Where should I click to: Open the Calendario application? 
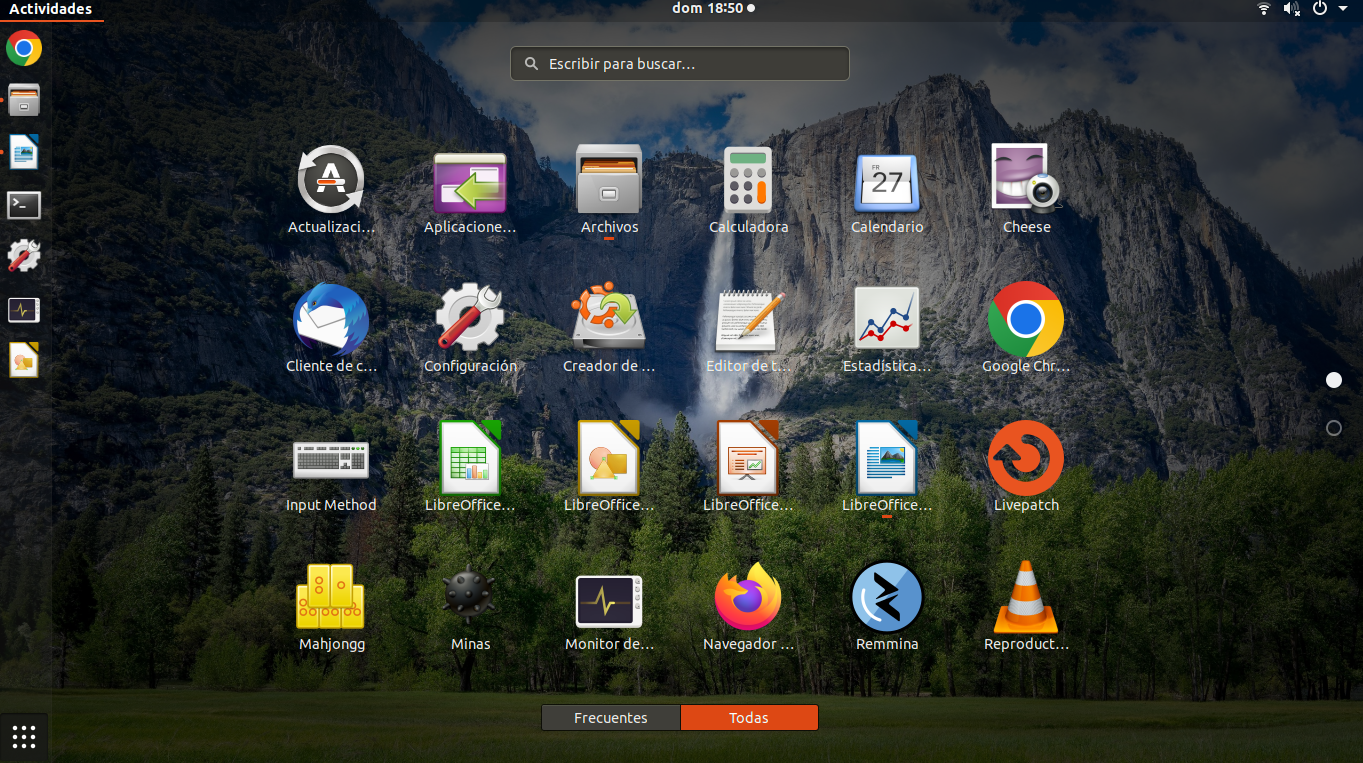887,180
